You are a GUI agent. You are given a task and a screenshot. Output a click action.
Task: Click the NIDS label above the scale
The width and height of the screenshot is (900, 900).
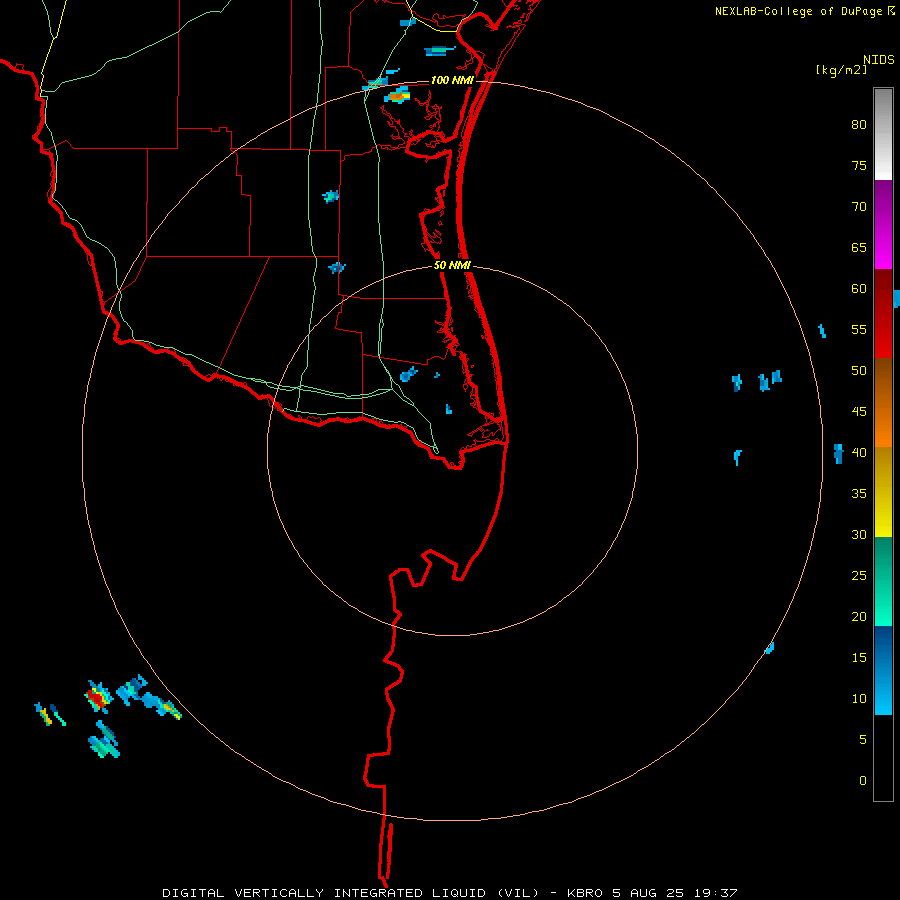[x=879, y=59]
